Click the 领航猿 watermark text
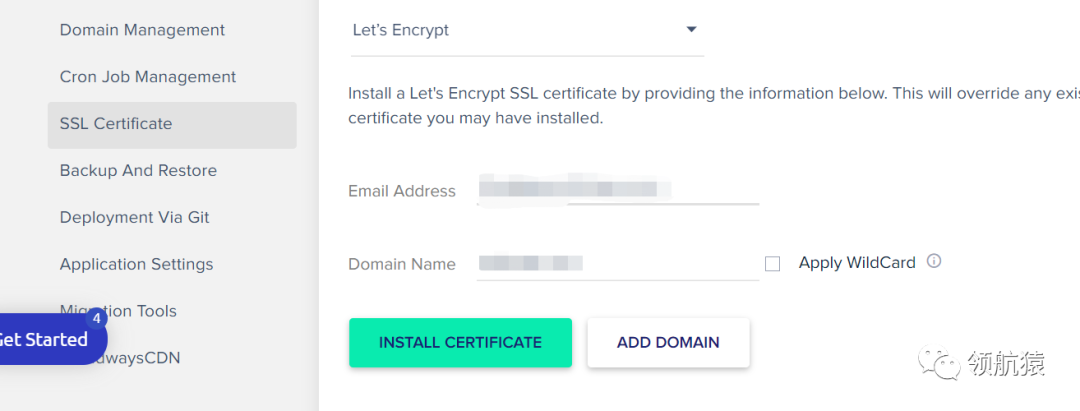 coord(1006,363)
